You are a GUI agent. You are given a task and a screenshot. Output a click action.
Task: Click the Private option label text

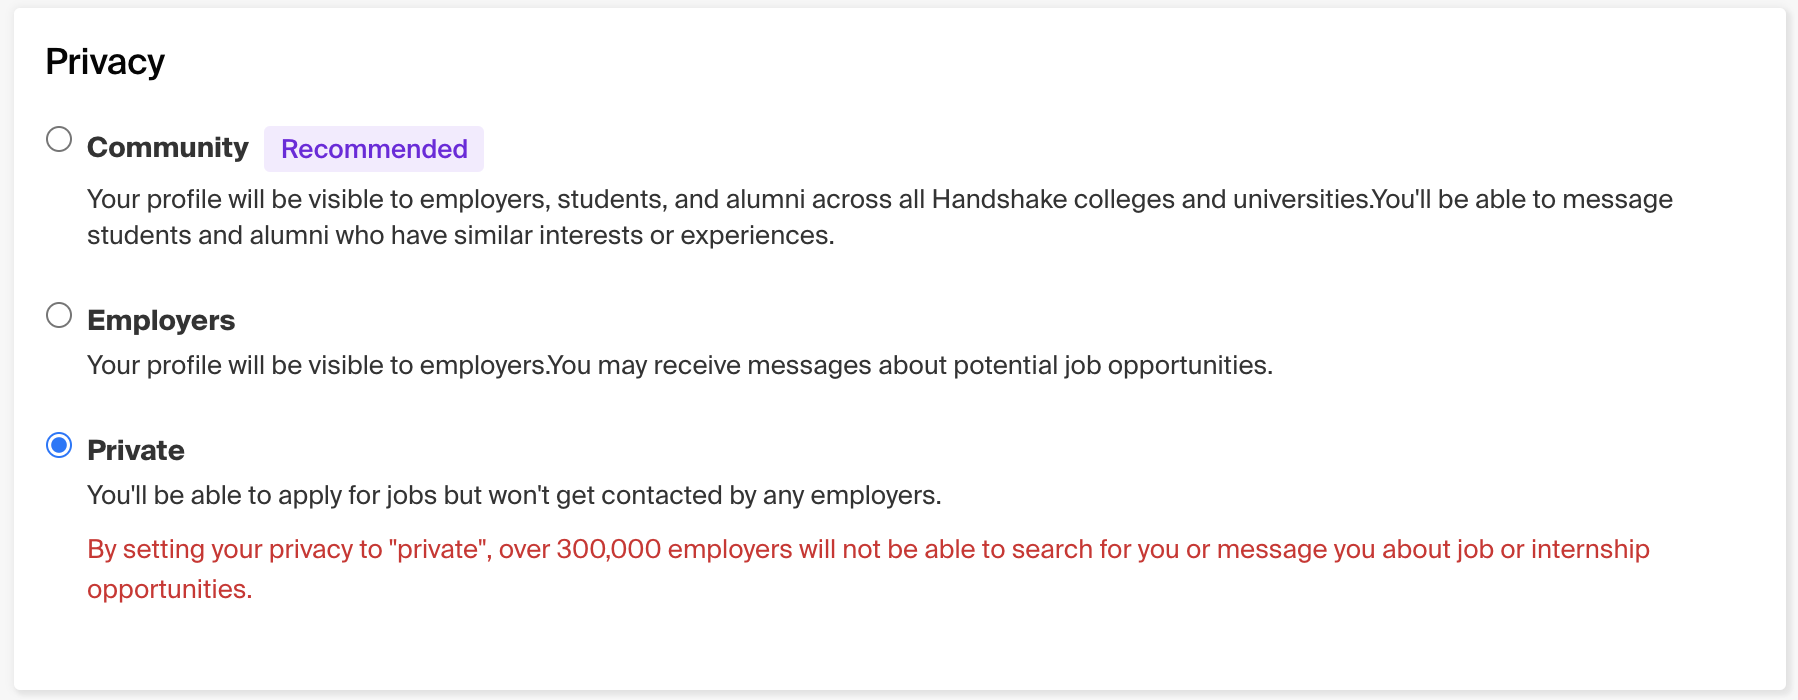tap(135, 450)
